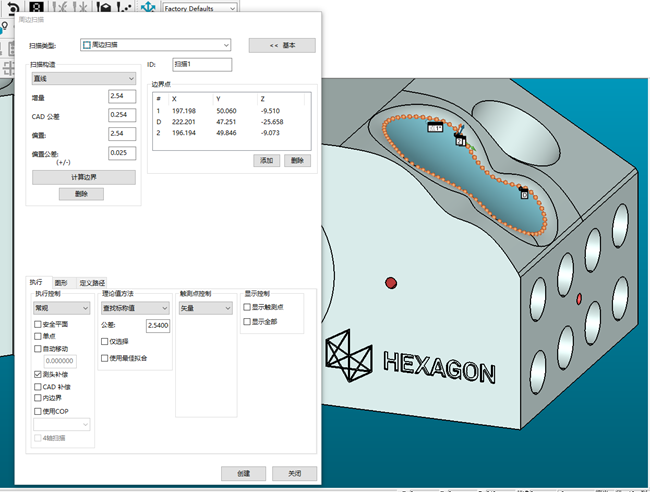Open the 扫描类型 dropdown showing 周边扫描
Screen dimensions: 650x492
[155, 45]
